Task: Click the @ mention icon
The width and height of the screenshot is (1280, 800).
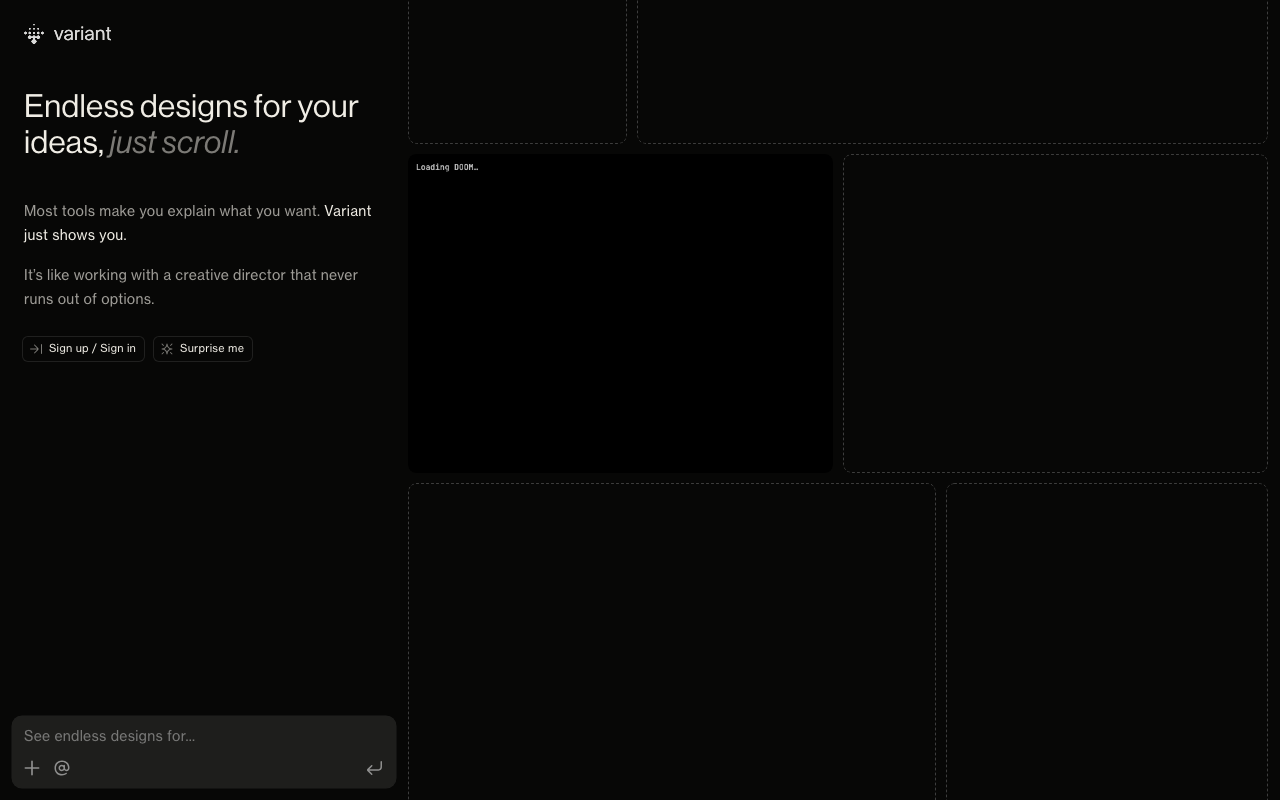Action: (62, 768)
